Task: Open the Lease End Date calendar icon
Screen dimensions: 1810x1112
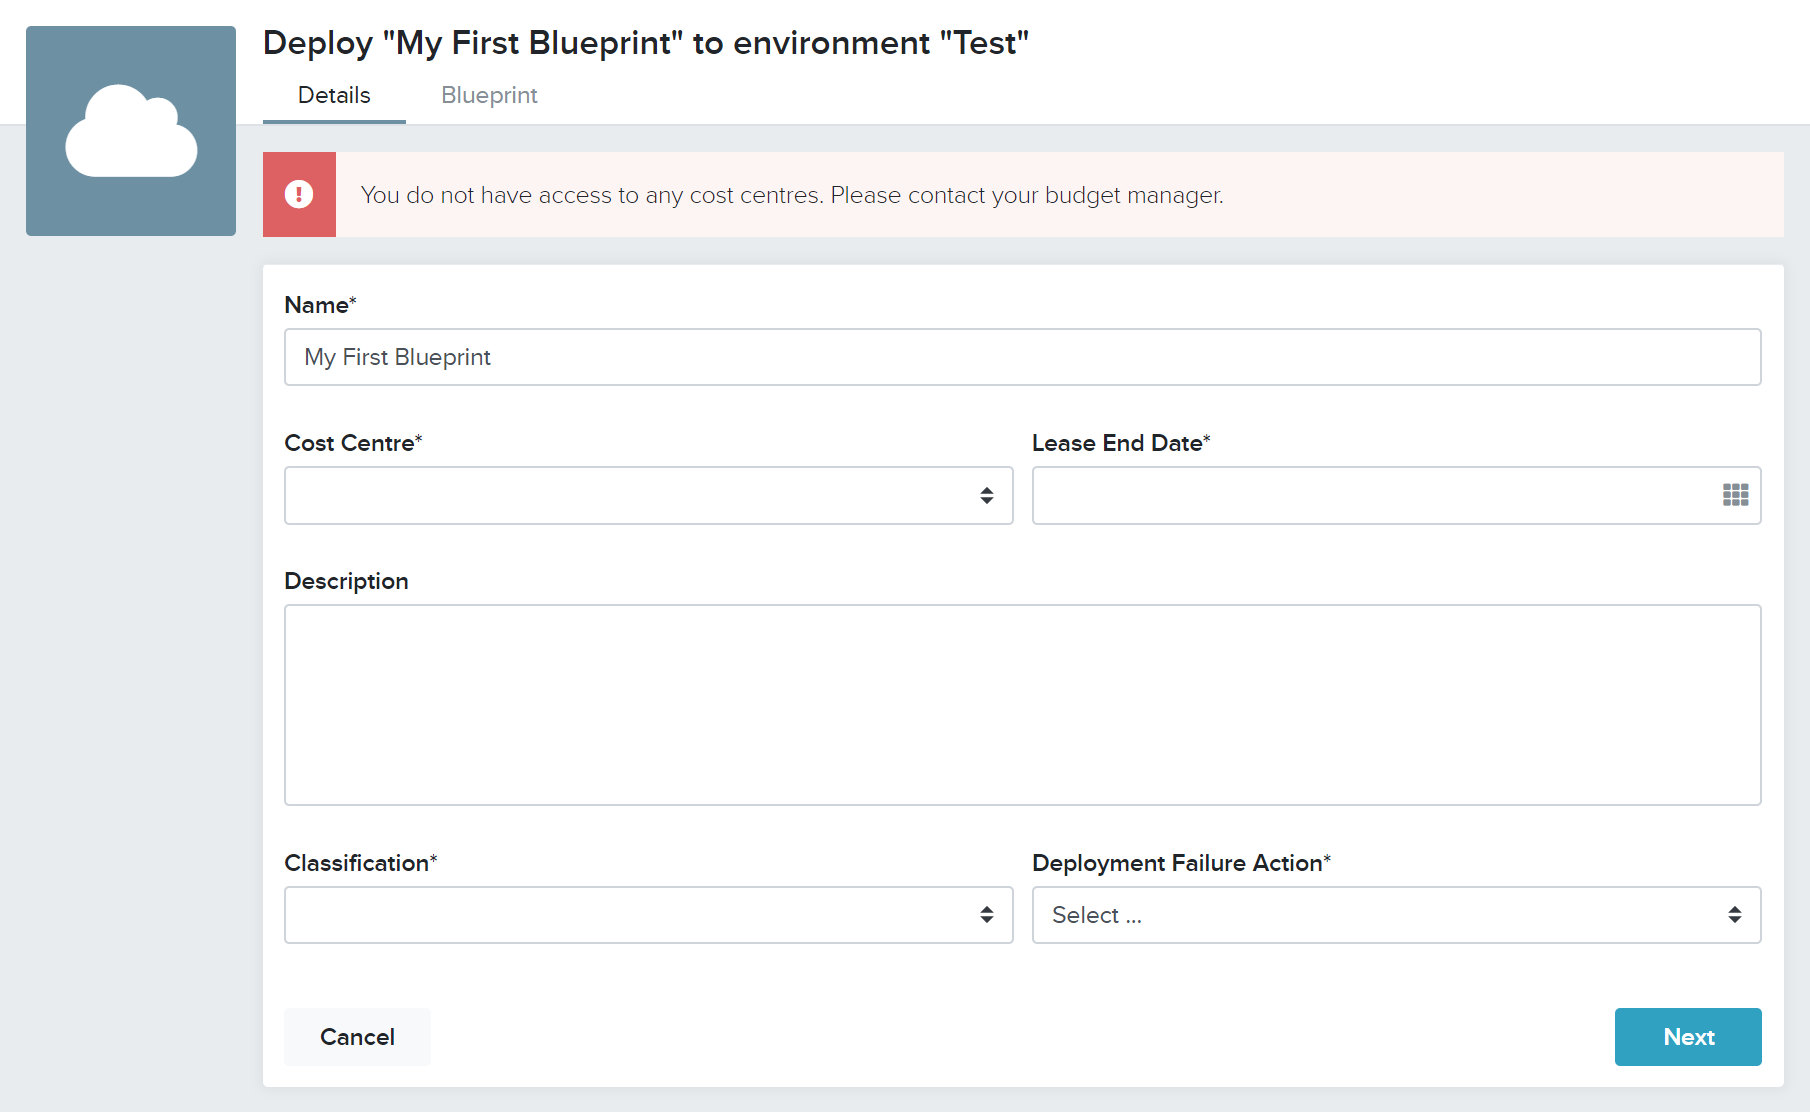Action: (x=1735, y=495)
